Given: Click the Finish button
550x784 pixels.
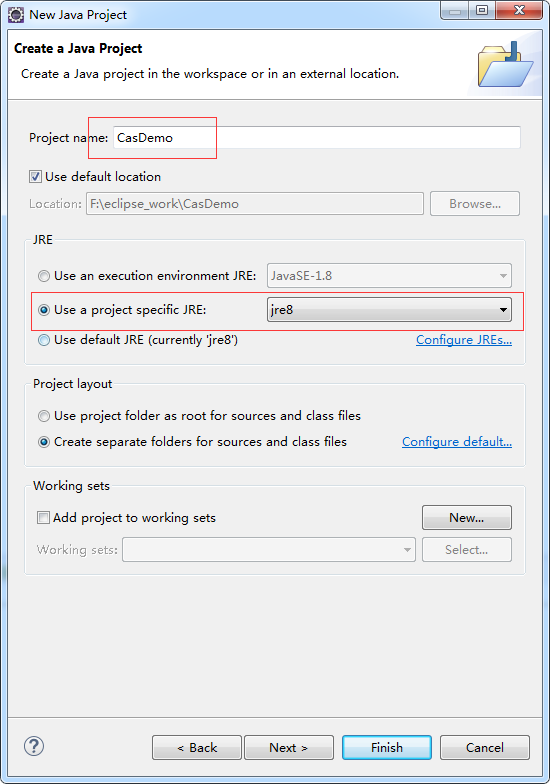Looking at the screenshot, I should coord(387,748).
